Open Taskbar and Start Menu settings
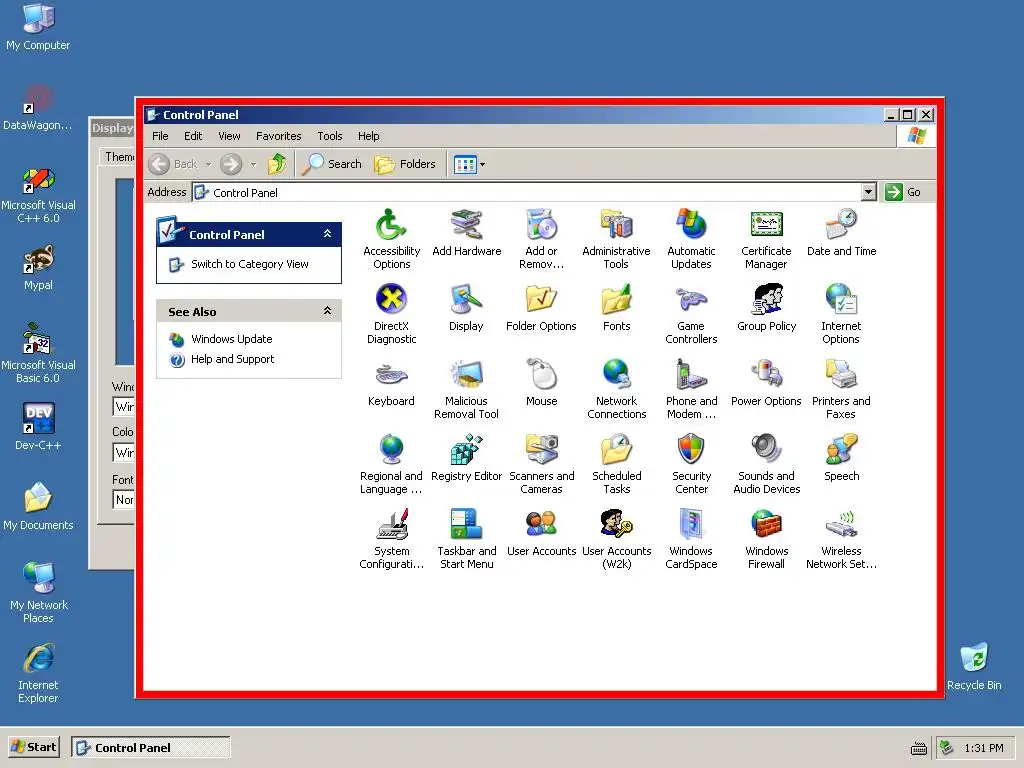Screen dimensions: 1024x768 [x=466, y=539]
